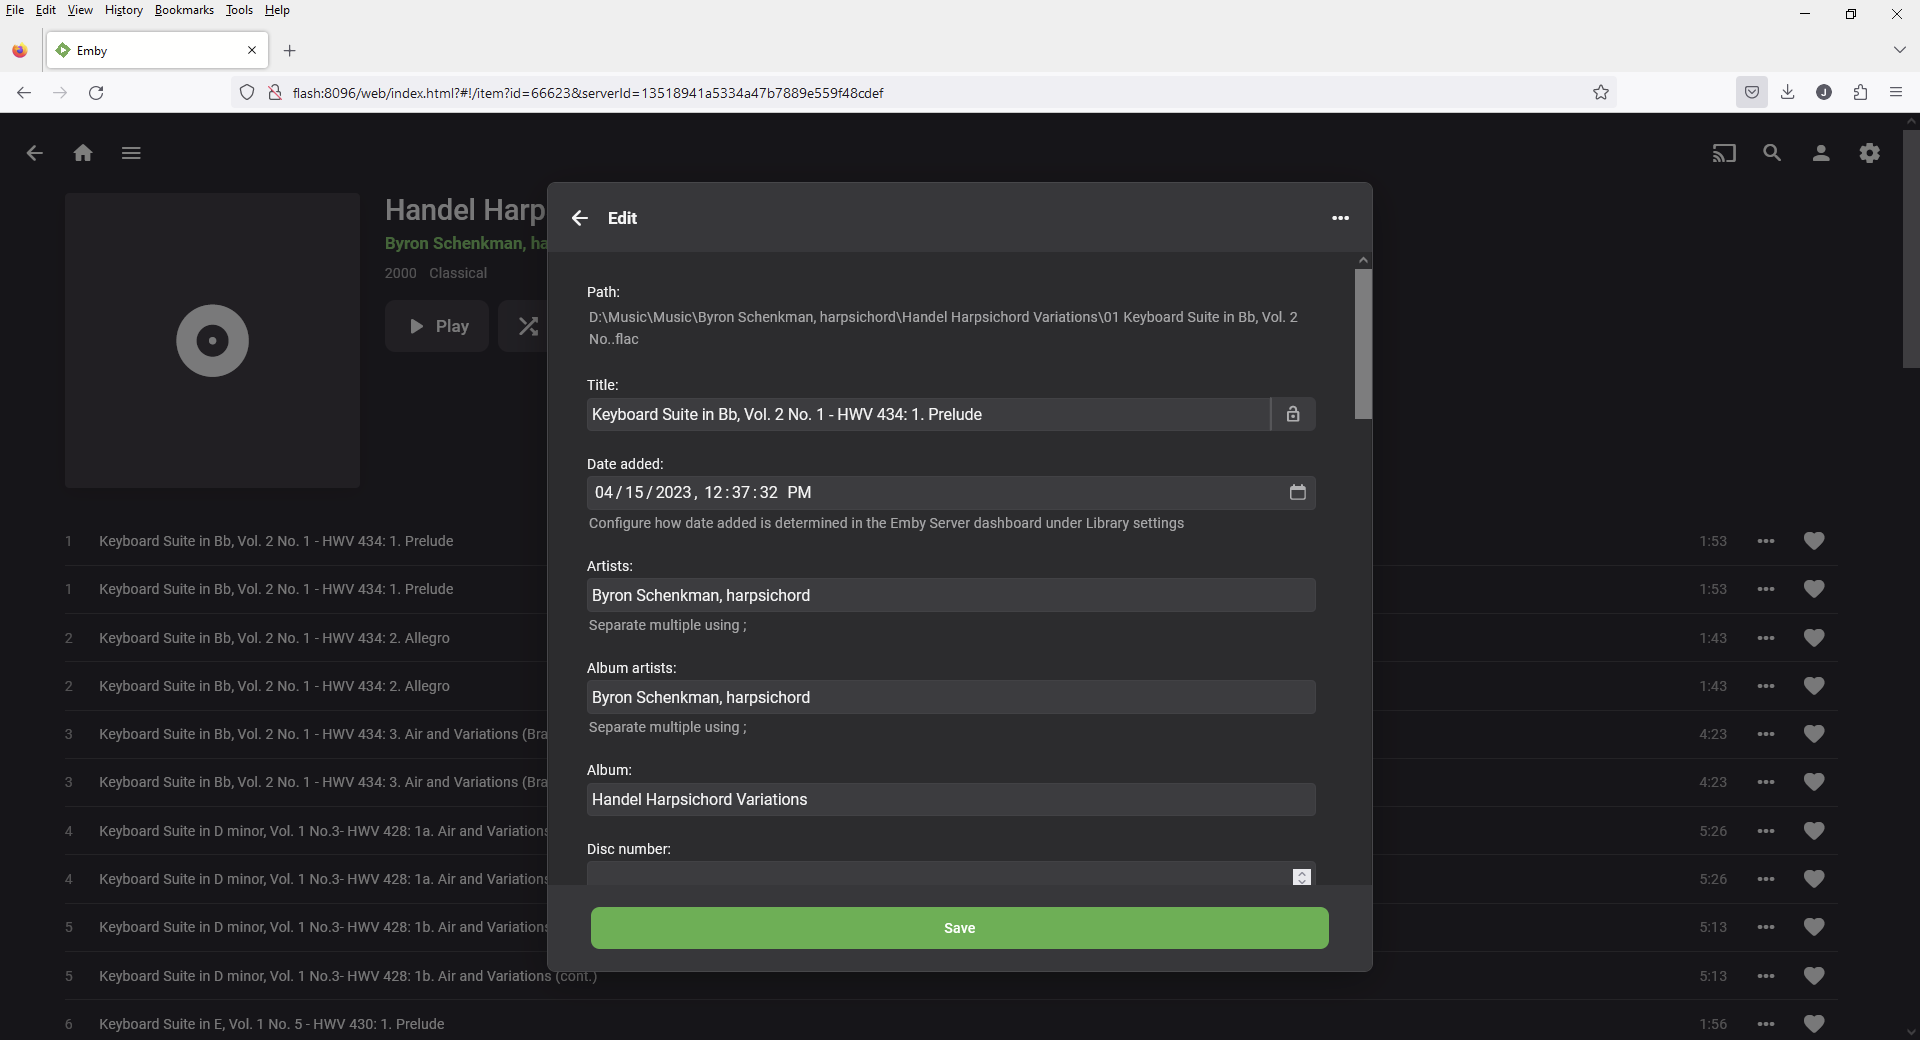The height and width of the screenshot is (1040, 1920).
Task: Open the three-dot menu in the Edit dialog
Action: coord(1340,218)
